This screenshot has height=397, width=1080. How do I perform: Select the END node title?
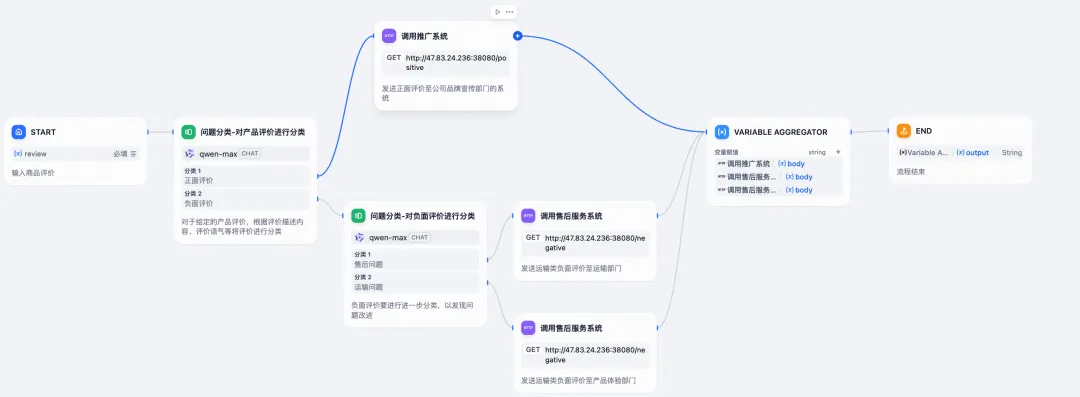(x=924, y=131)
